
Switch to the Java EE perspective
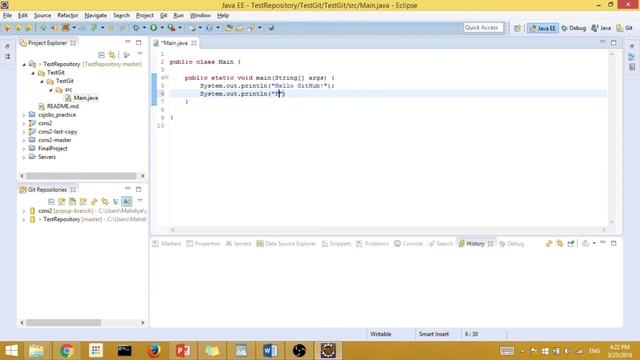click(x=542, y=28)
